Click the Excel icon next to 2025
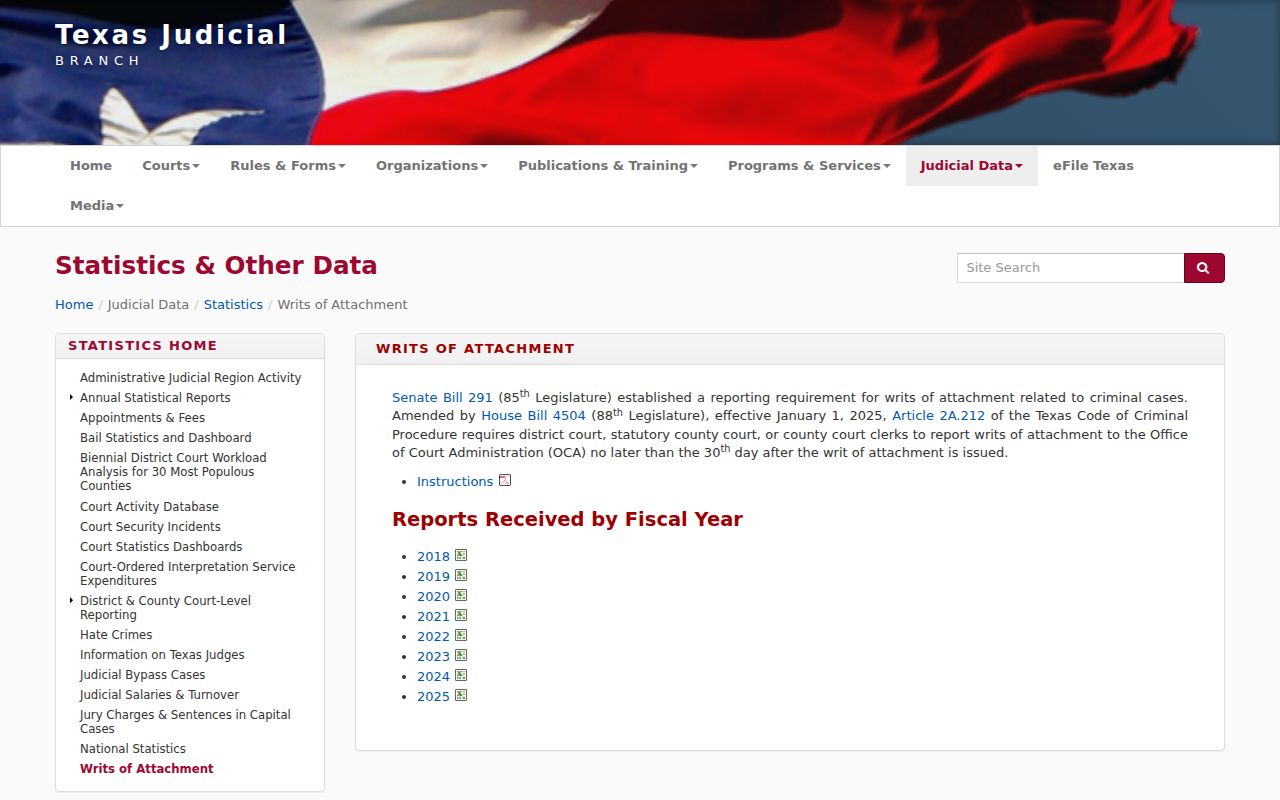The image size is (1280, 800). coord(461,695)
